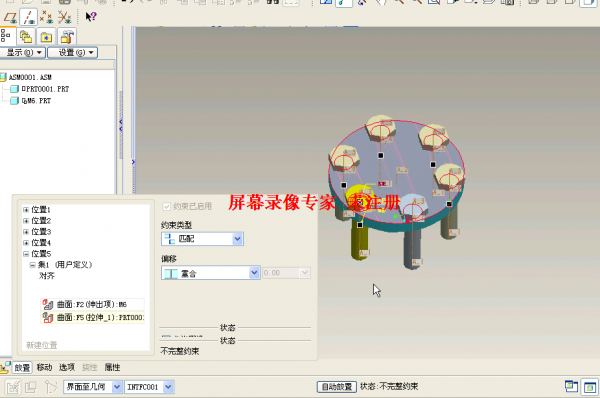
Task: Click the right-pointing browser sash arrow
Action: tap(133, 162)
